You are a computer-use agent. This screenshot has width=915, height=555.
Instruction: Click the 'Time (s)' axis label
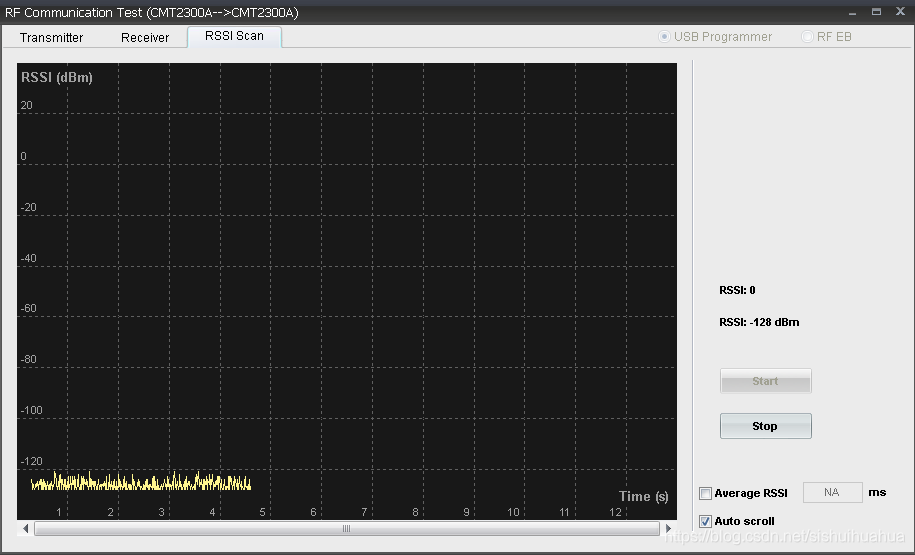644,497
